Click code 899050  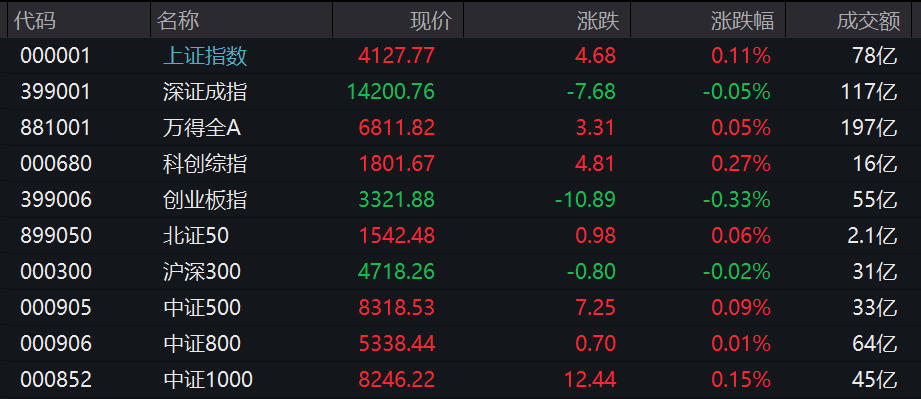pos(56,236)
